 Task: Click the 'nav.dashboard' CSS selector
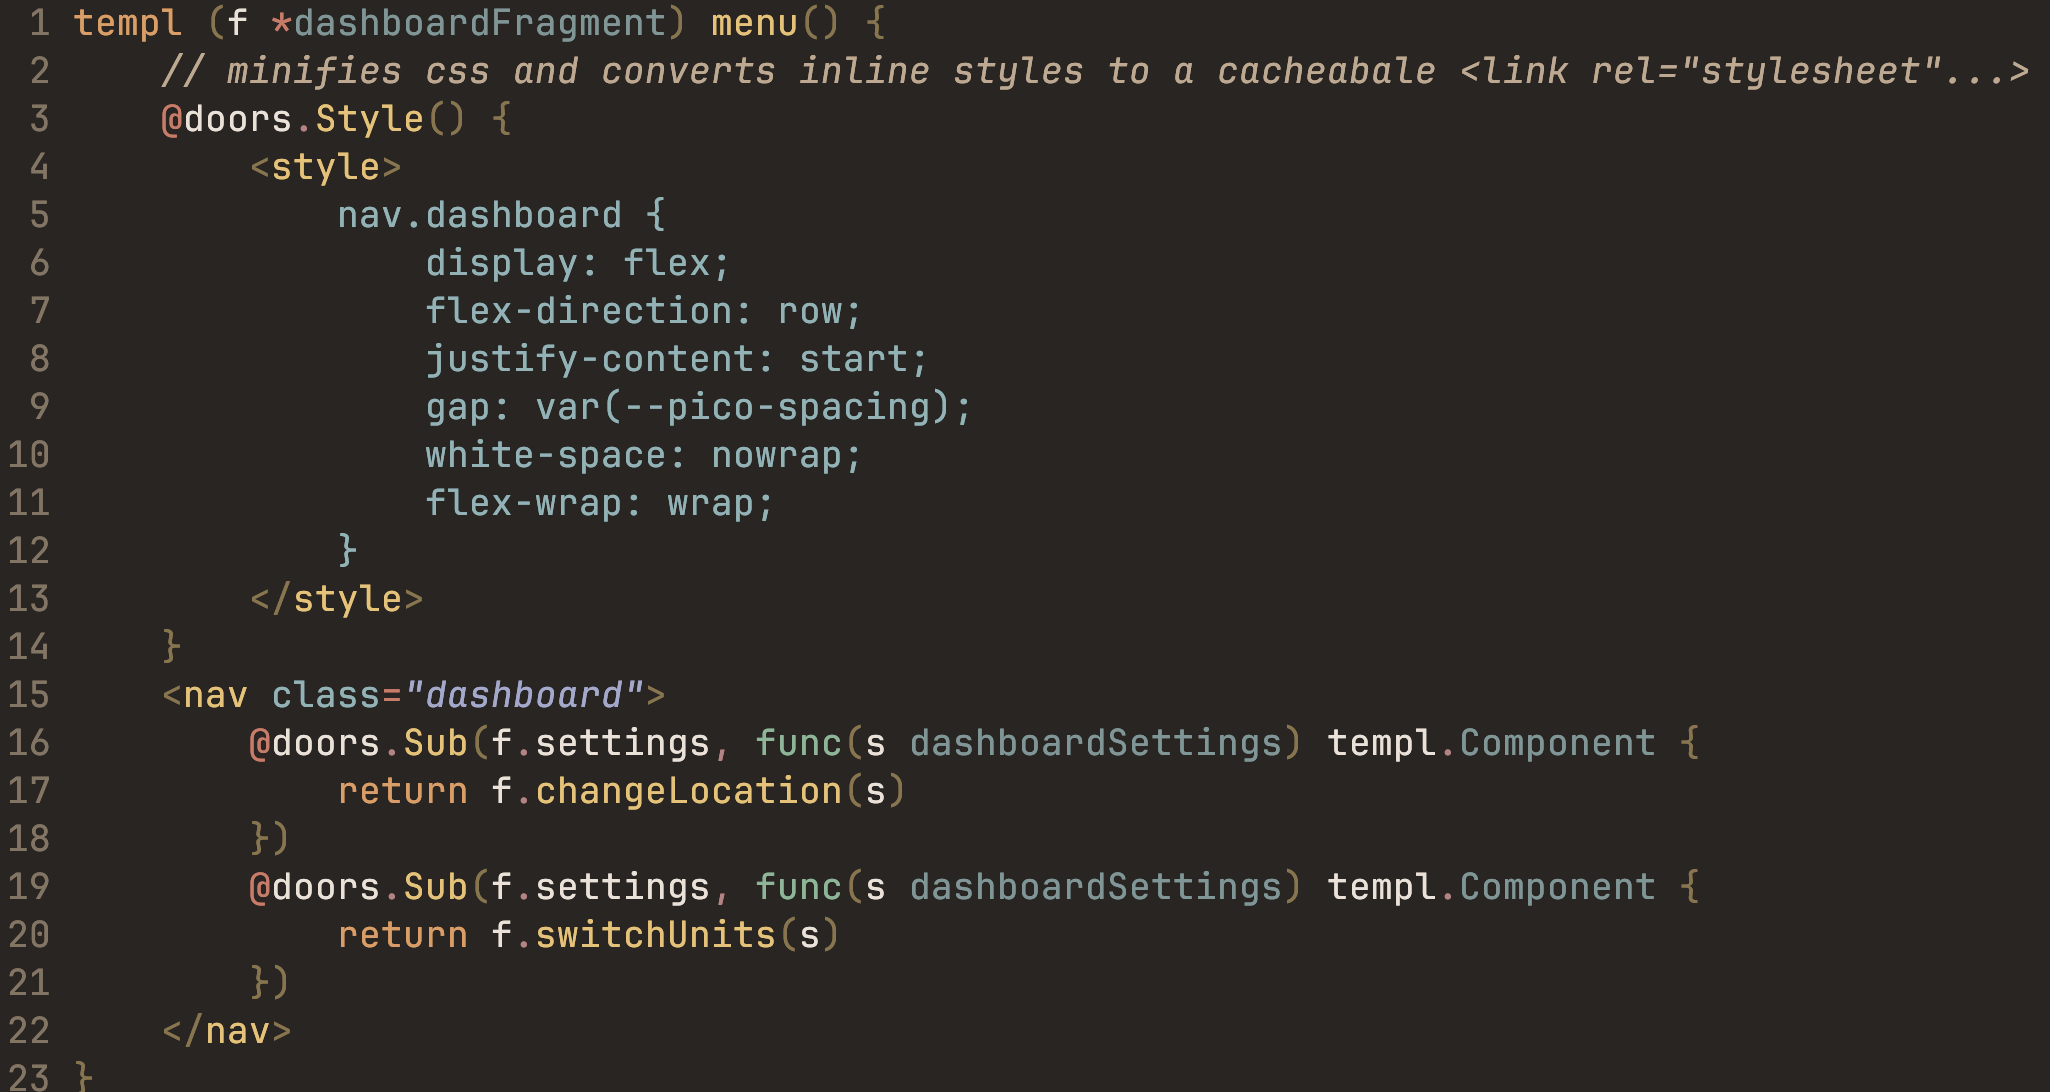click(x=479, y=215)
